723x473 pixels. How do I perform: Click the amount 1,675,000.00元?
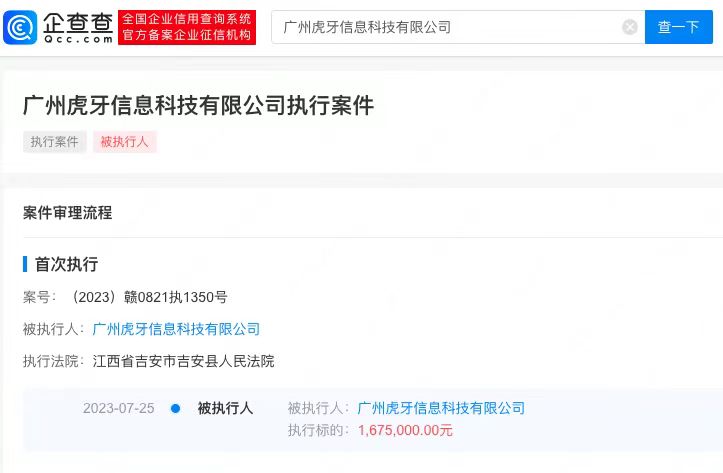pos(405,430)
